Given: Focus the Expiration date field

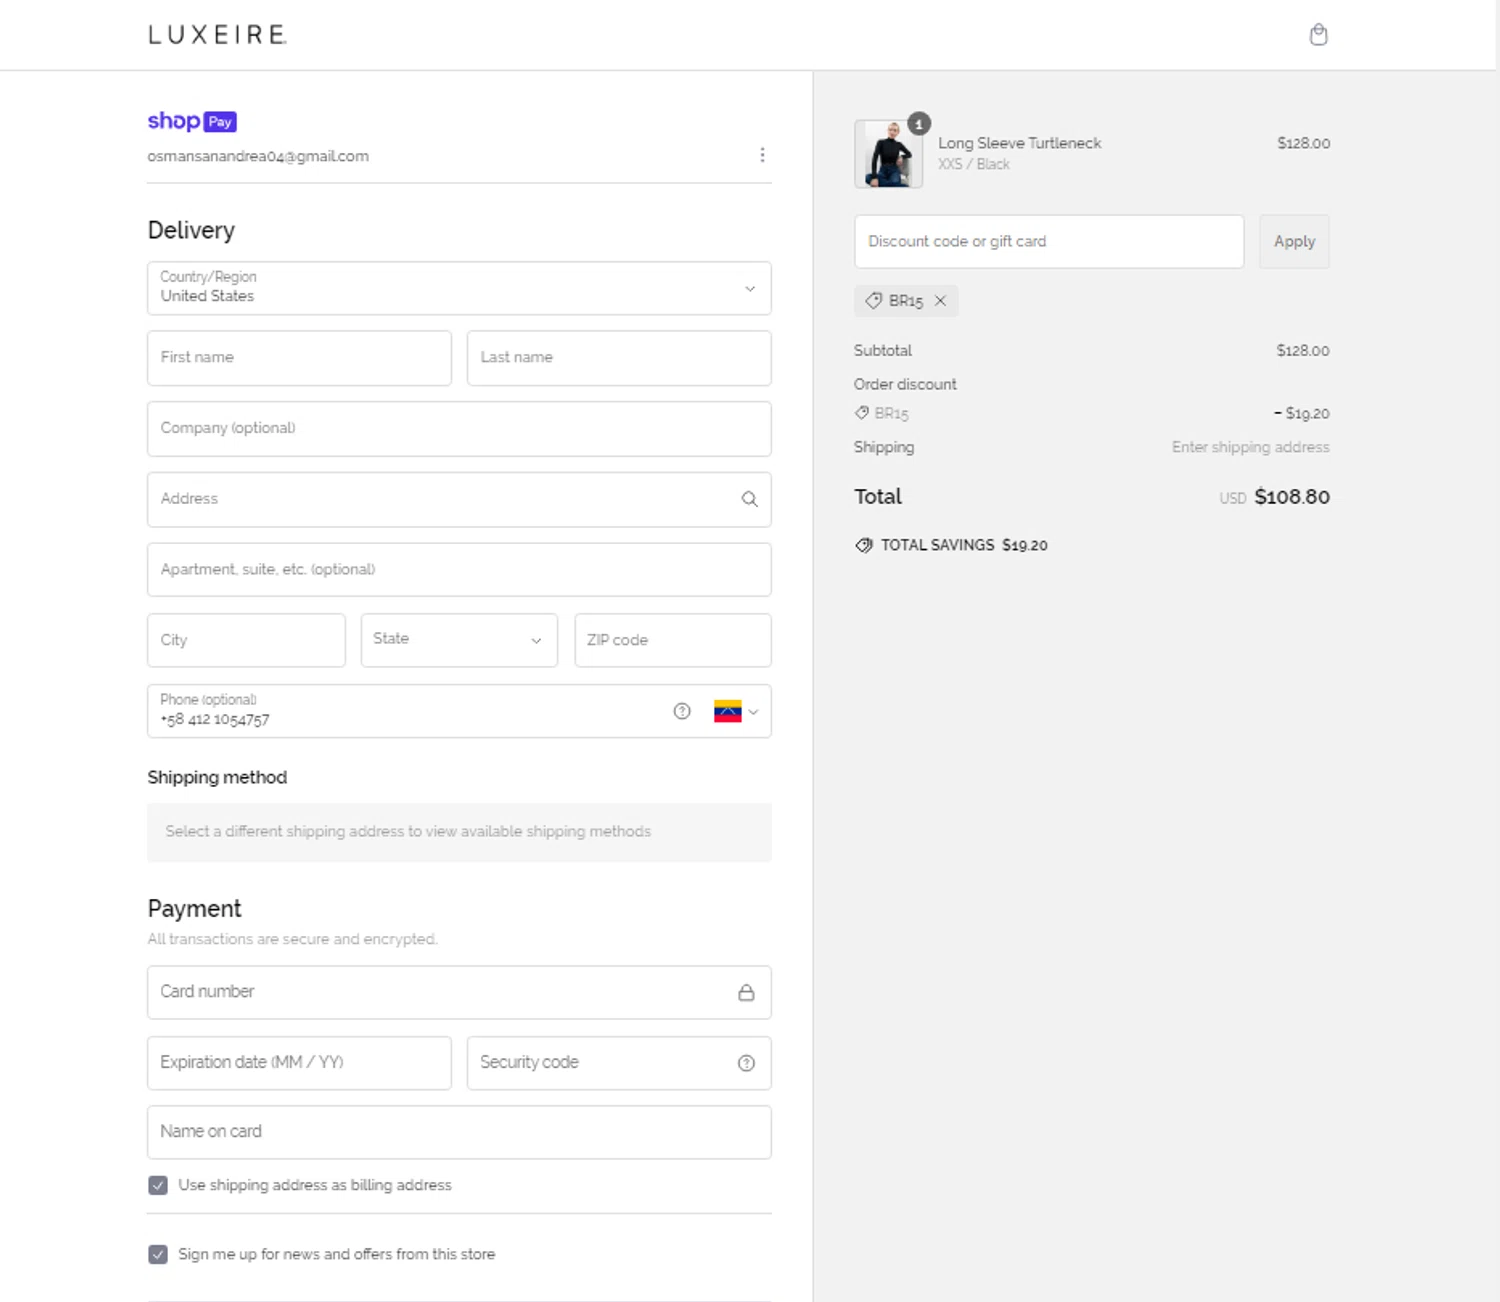Looking at the screenshot, I should (x=299, y=1063).
